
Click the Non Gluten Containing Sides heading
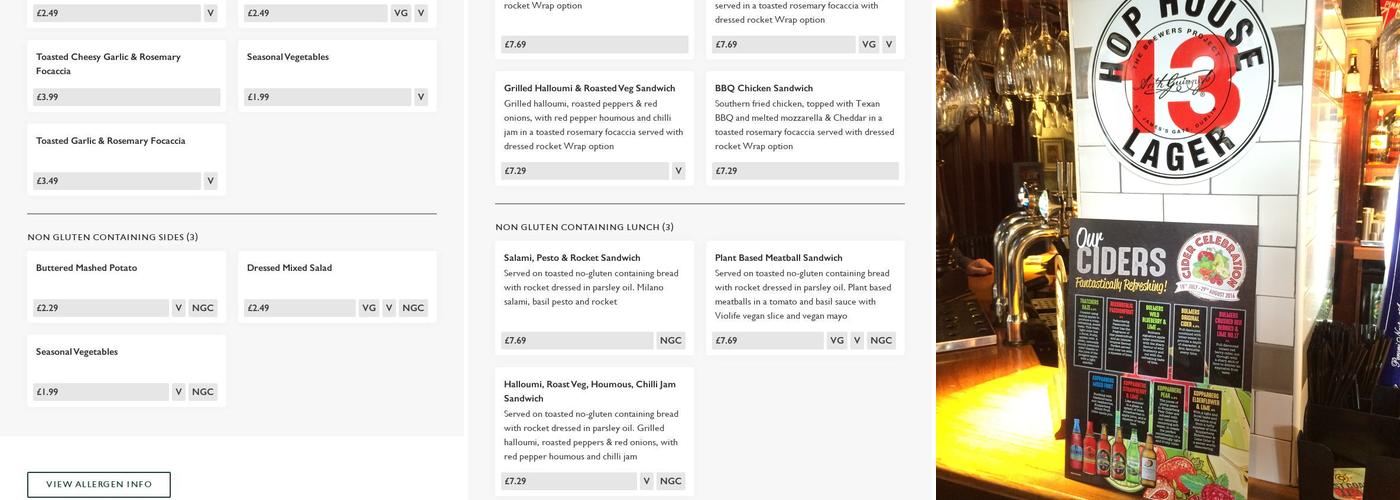point(113,237)
